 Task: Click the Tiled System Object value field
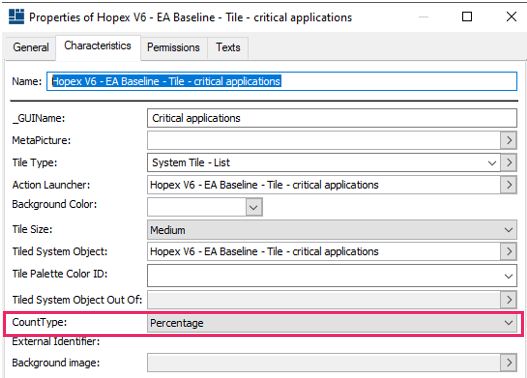click(x=324, y=251)
